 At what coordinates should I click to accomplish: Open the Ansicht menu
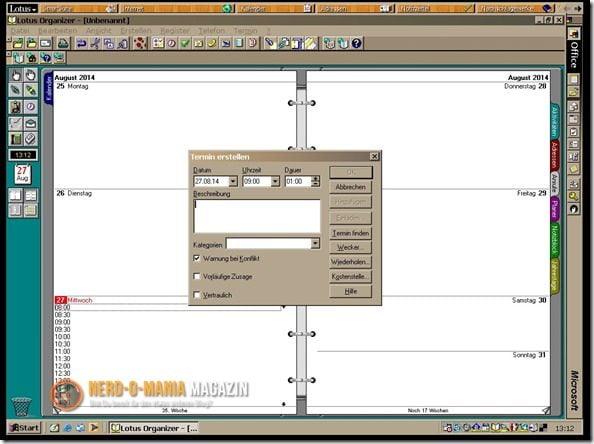tap(98, 30)
